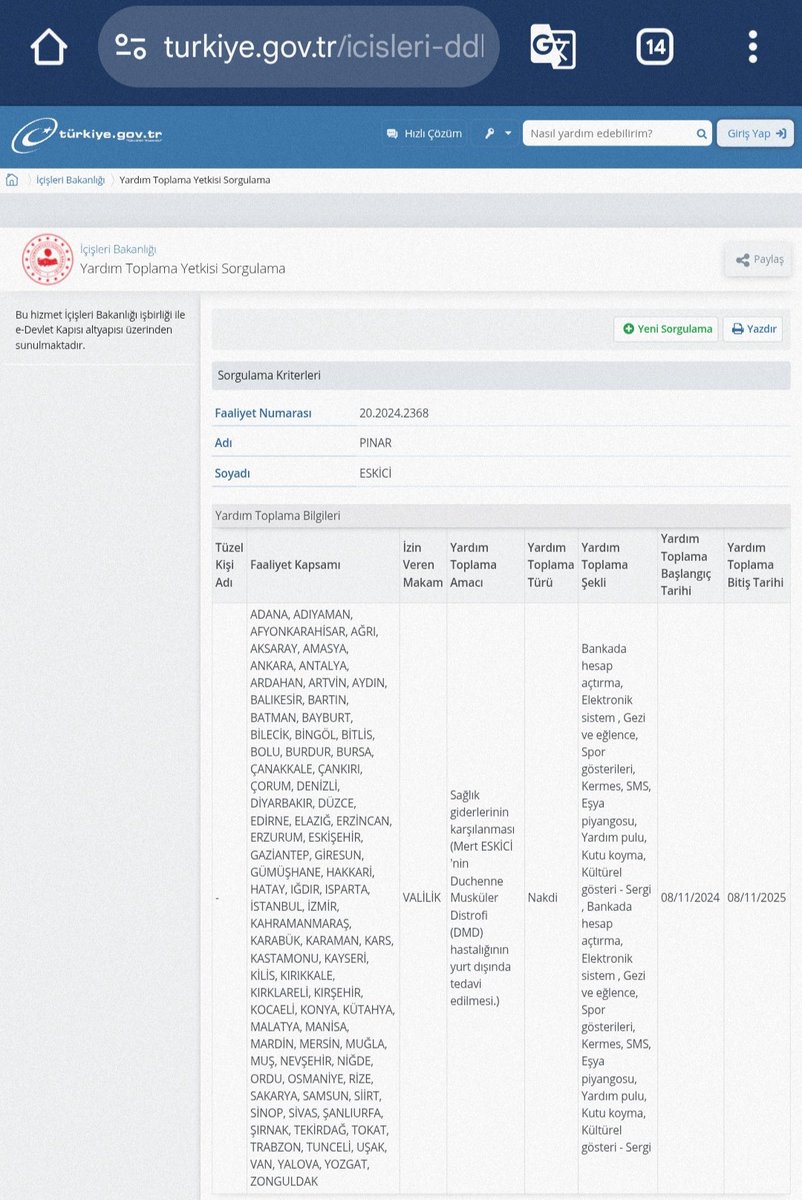Click the Yardım Toplama Bilgileri section header

[x=501, y=516]
